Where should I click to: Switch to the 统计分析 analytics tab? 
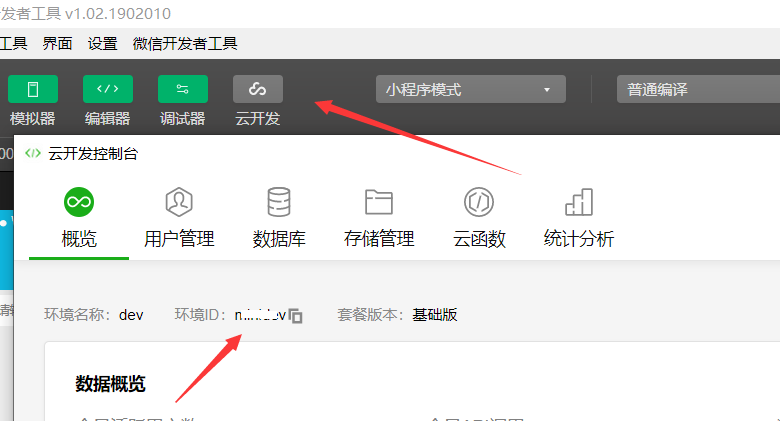click(x=579, y=218)
